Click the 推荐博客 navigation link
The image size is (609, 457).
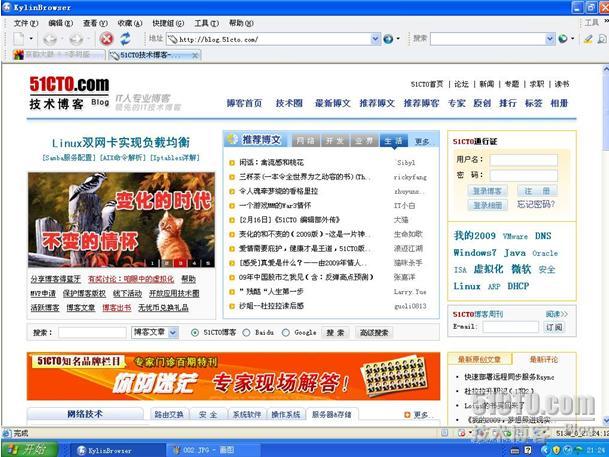[421, 103]
